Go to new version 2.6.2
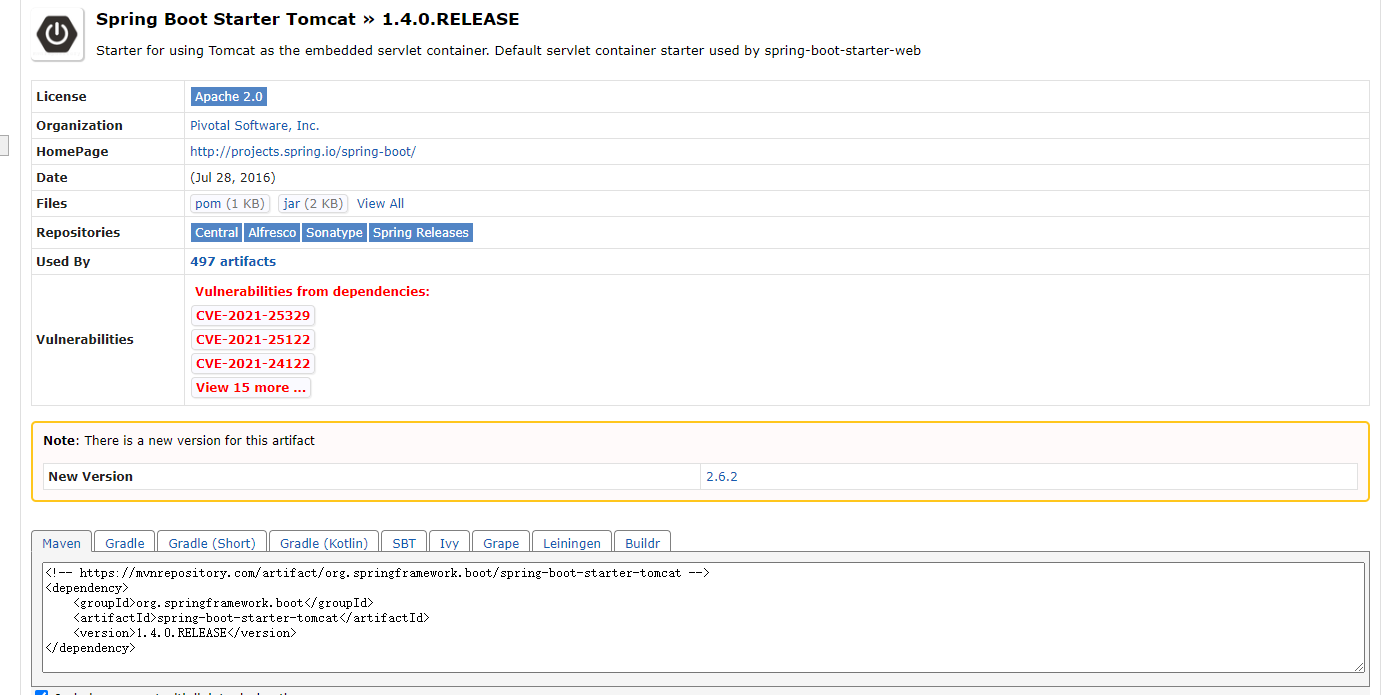Screen dimensions: 1389x695 pyautogui.click(x=722, y=477)
